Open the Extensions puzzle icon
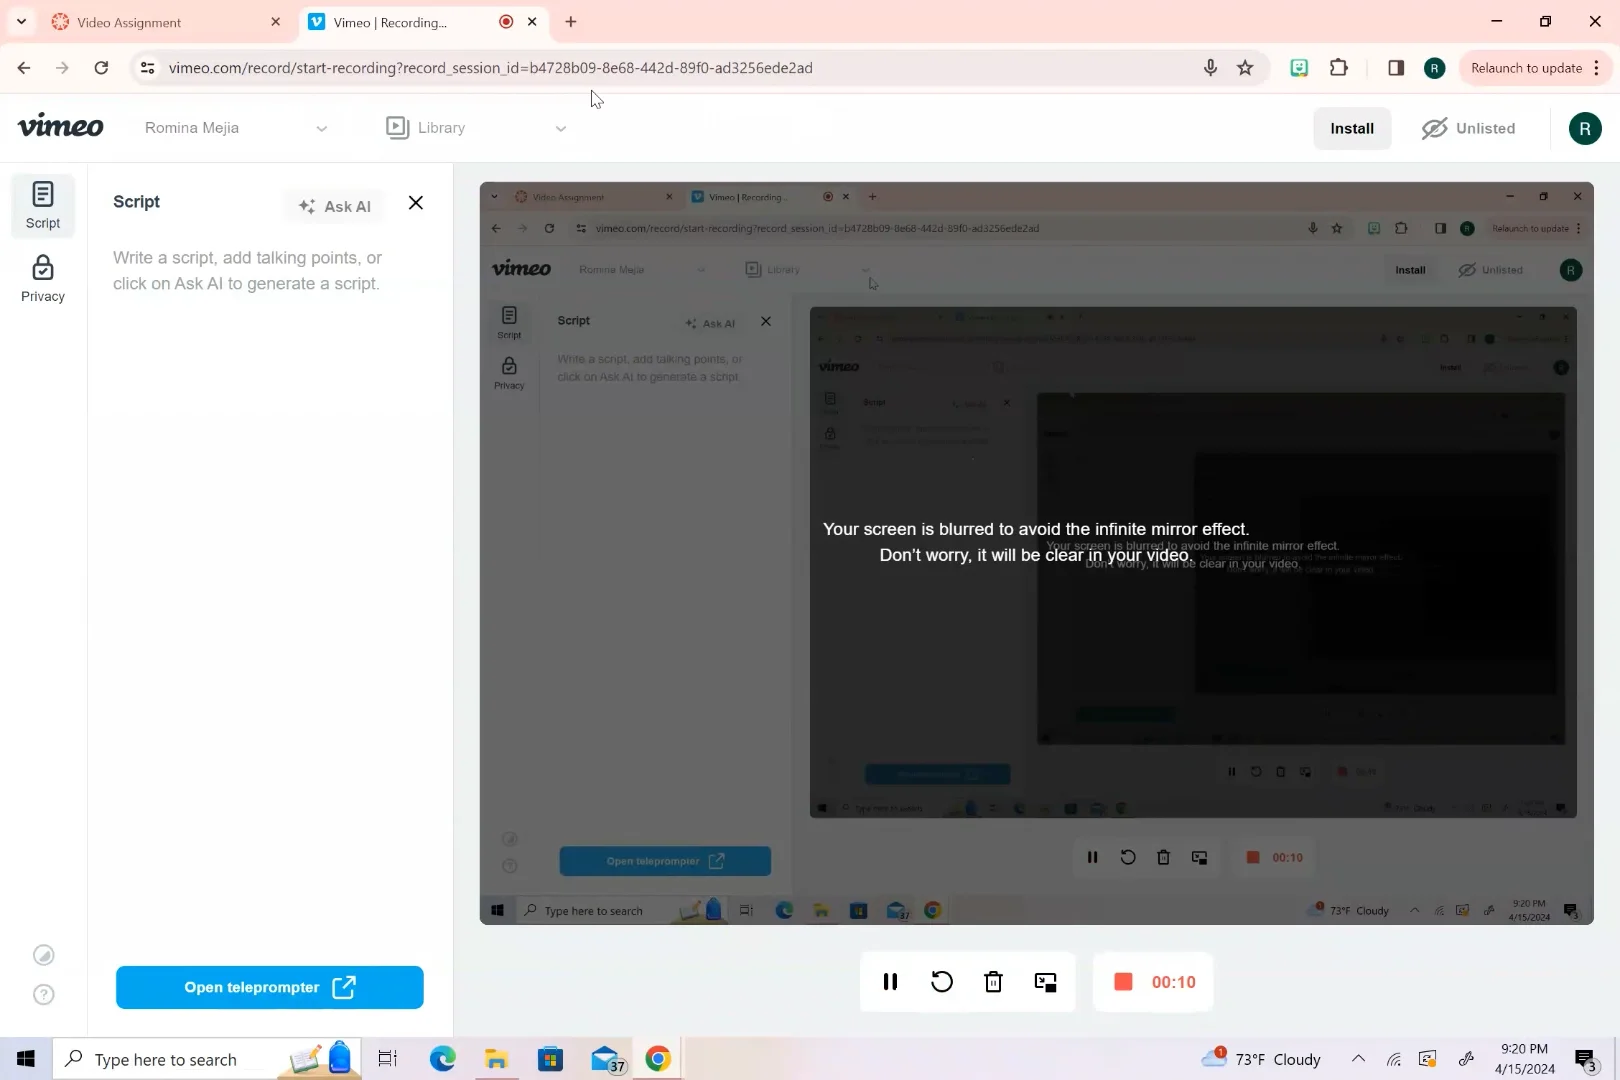Screen dimensions: 1620x1080 click(1339, 68)
